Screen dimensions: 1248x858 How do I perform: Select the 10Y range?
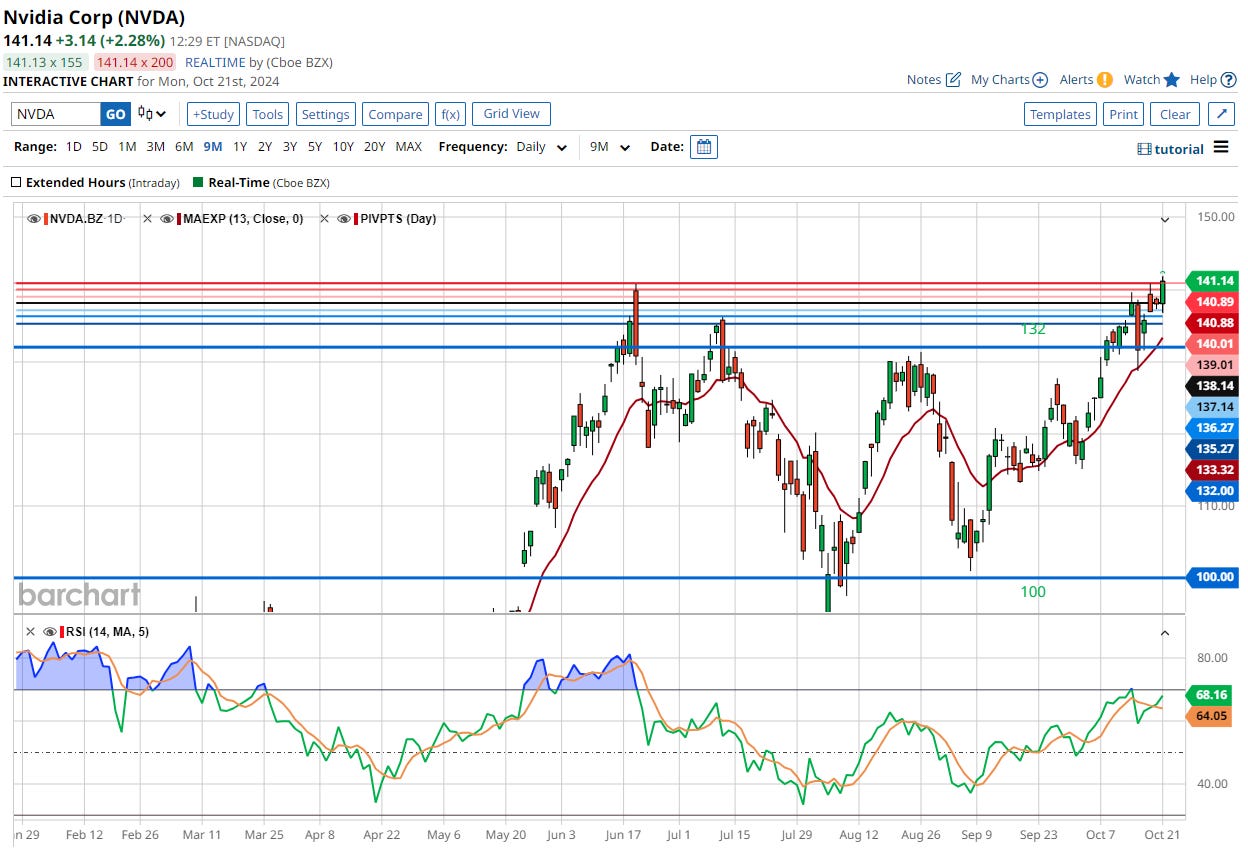point(343,147)
